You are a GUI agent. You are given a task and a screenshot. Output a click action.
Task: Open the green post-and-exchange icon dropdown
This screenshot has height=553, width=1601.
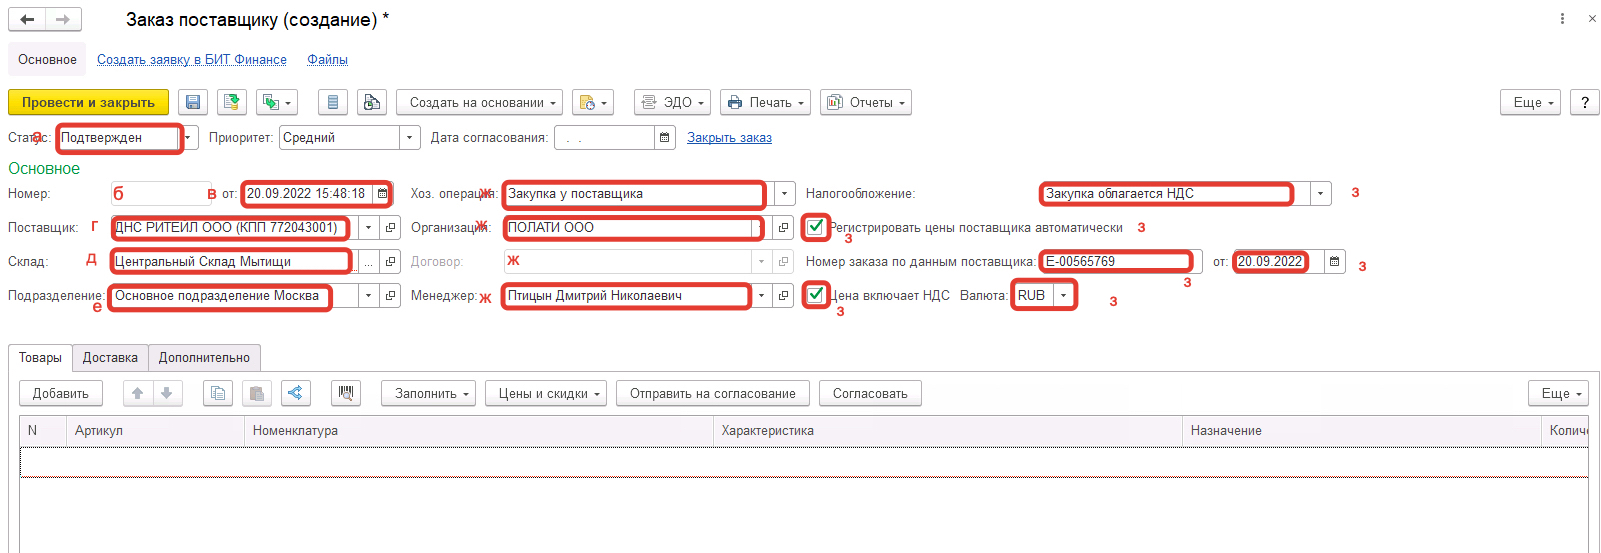(277, 102)
